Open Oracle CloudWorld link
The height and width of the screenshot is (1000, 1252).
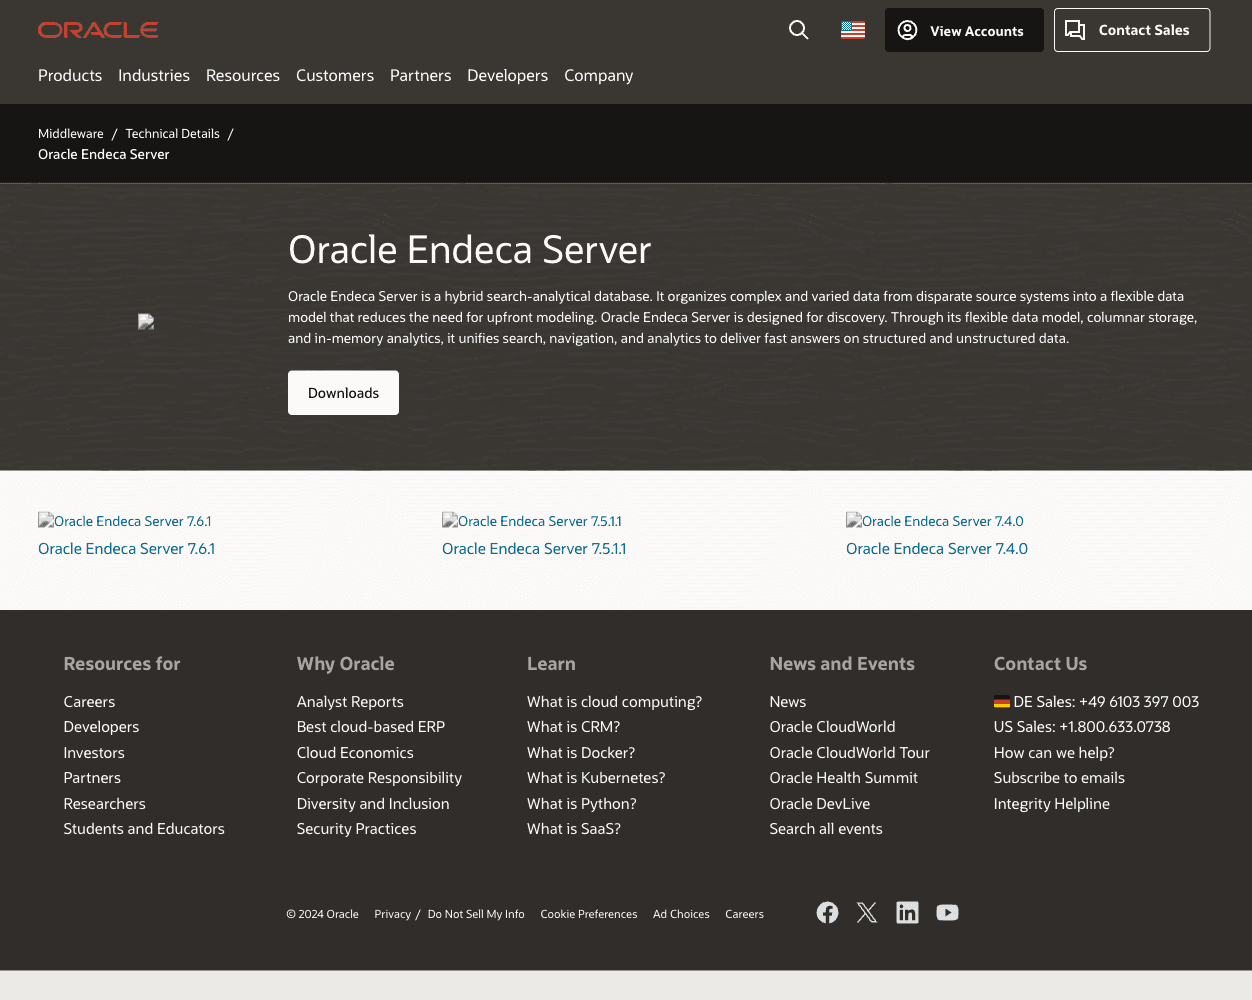(832, 726)
